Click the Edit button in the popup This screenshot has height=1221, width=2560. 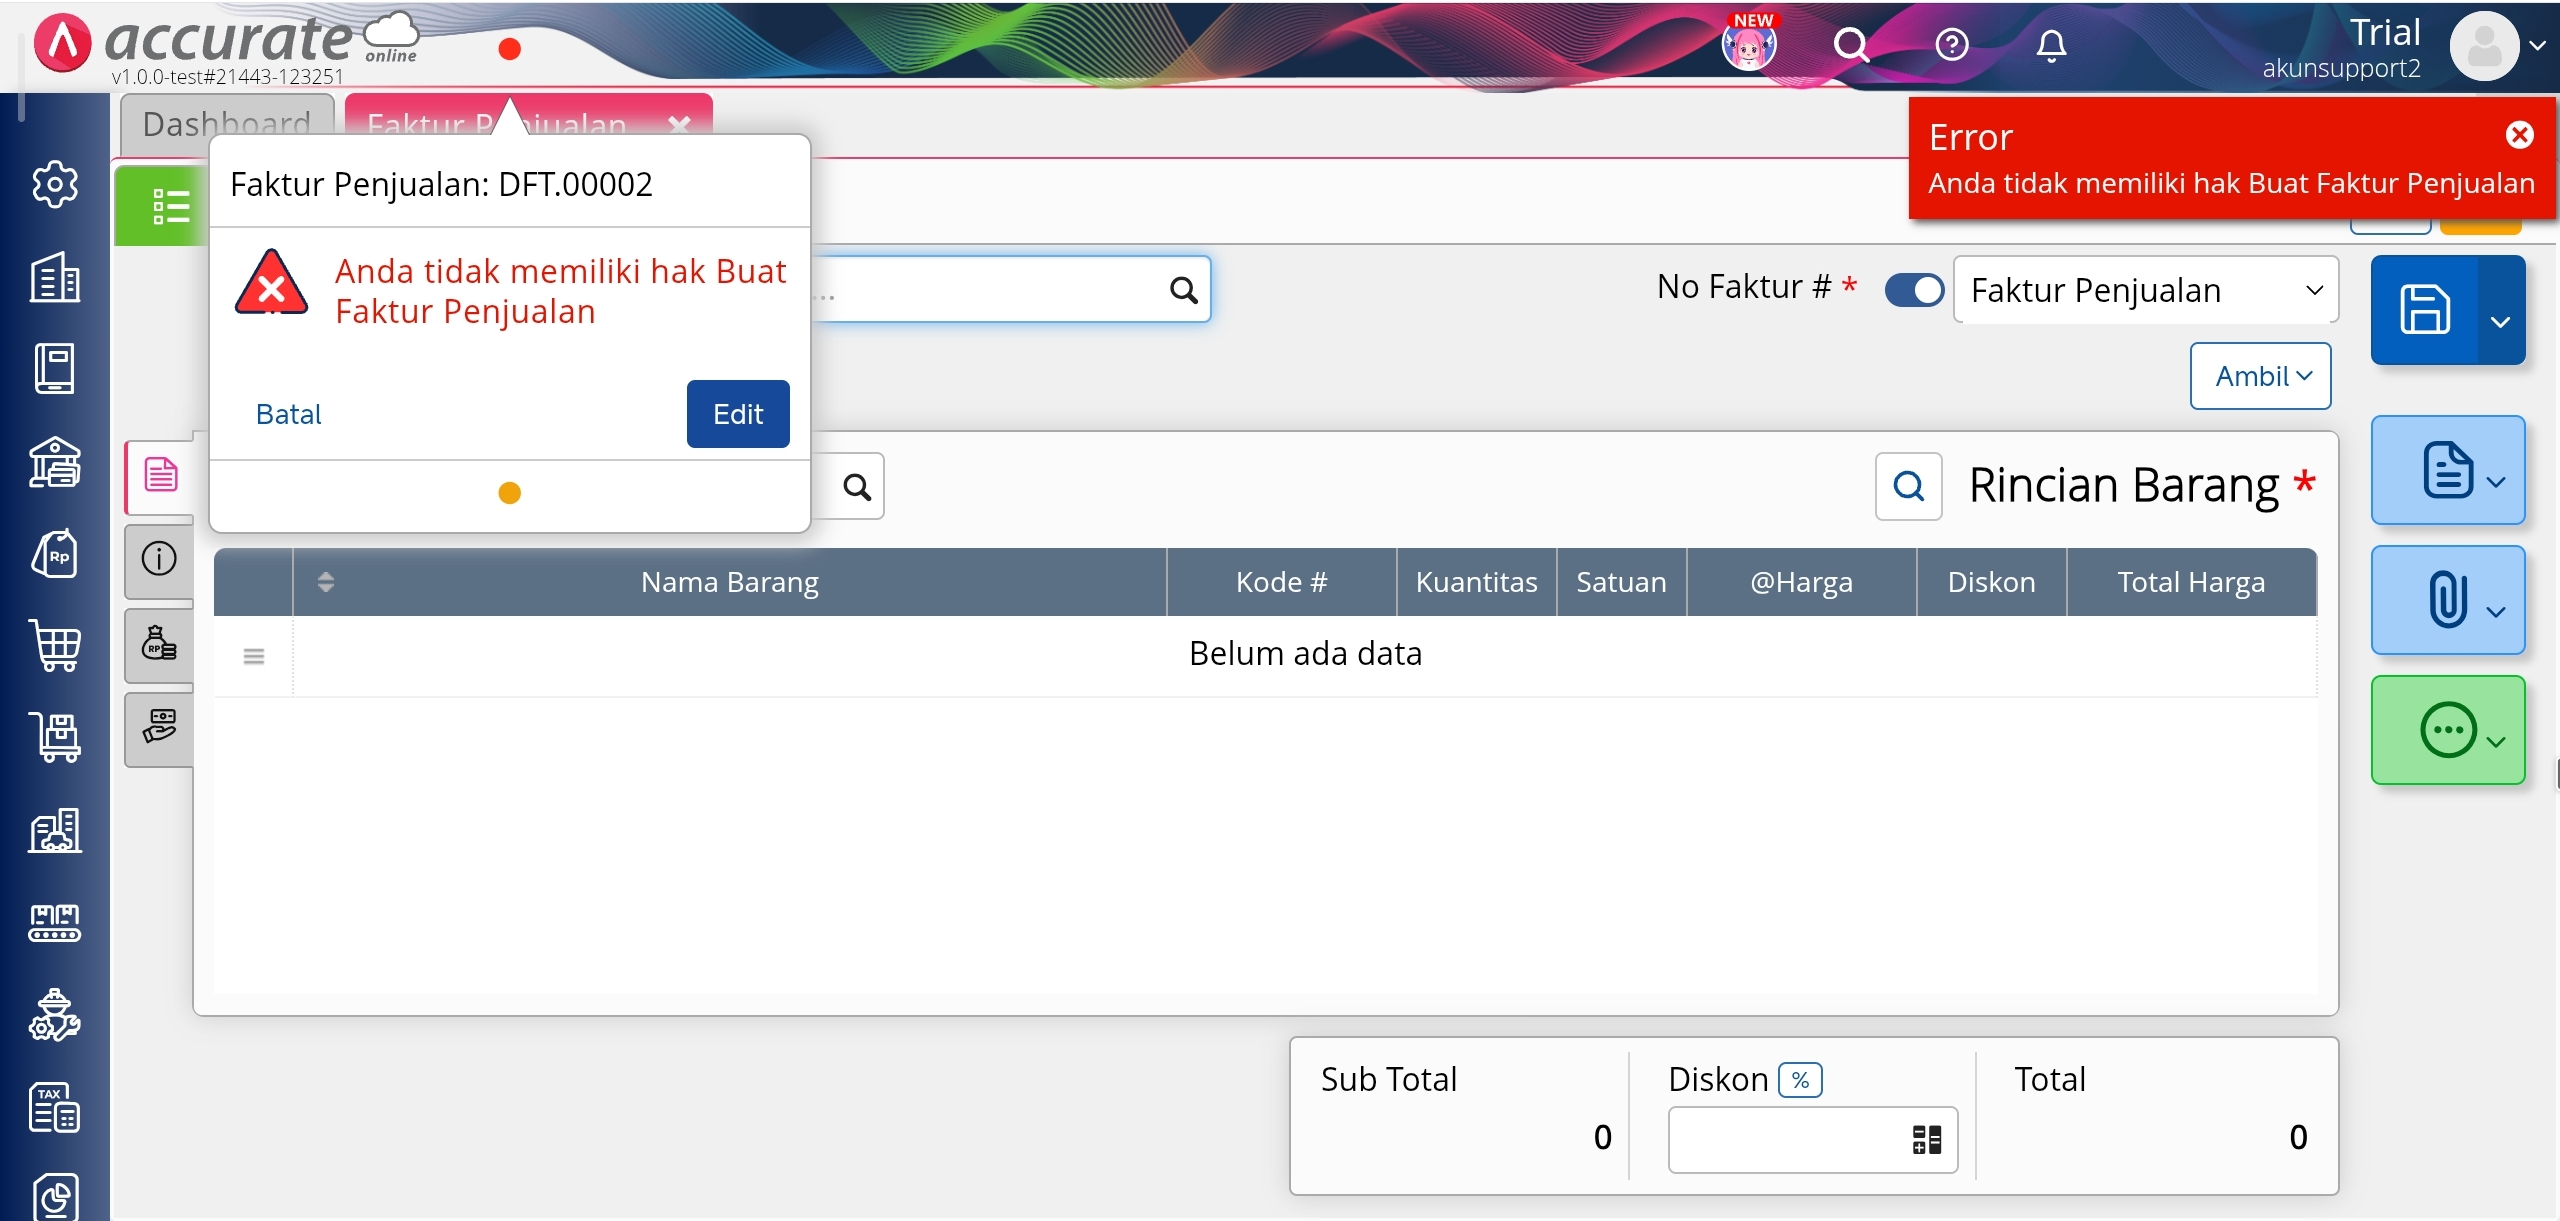pyautogui.click(x=738, y=414)
